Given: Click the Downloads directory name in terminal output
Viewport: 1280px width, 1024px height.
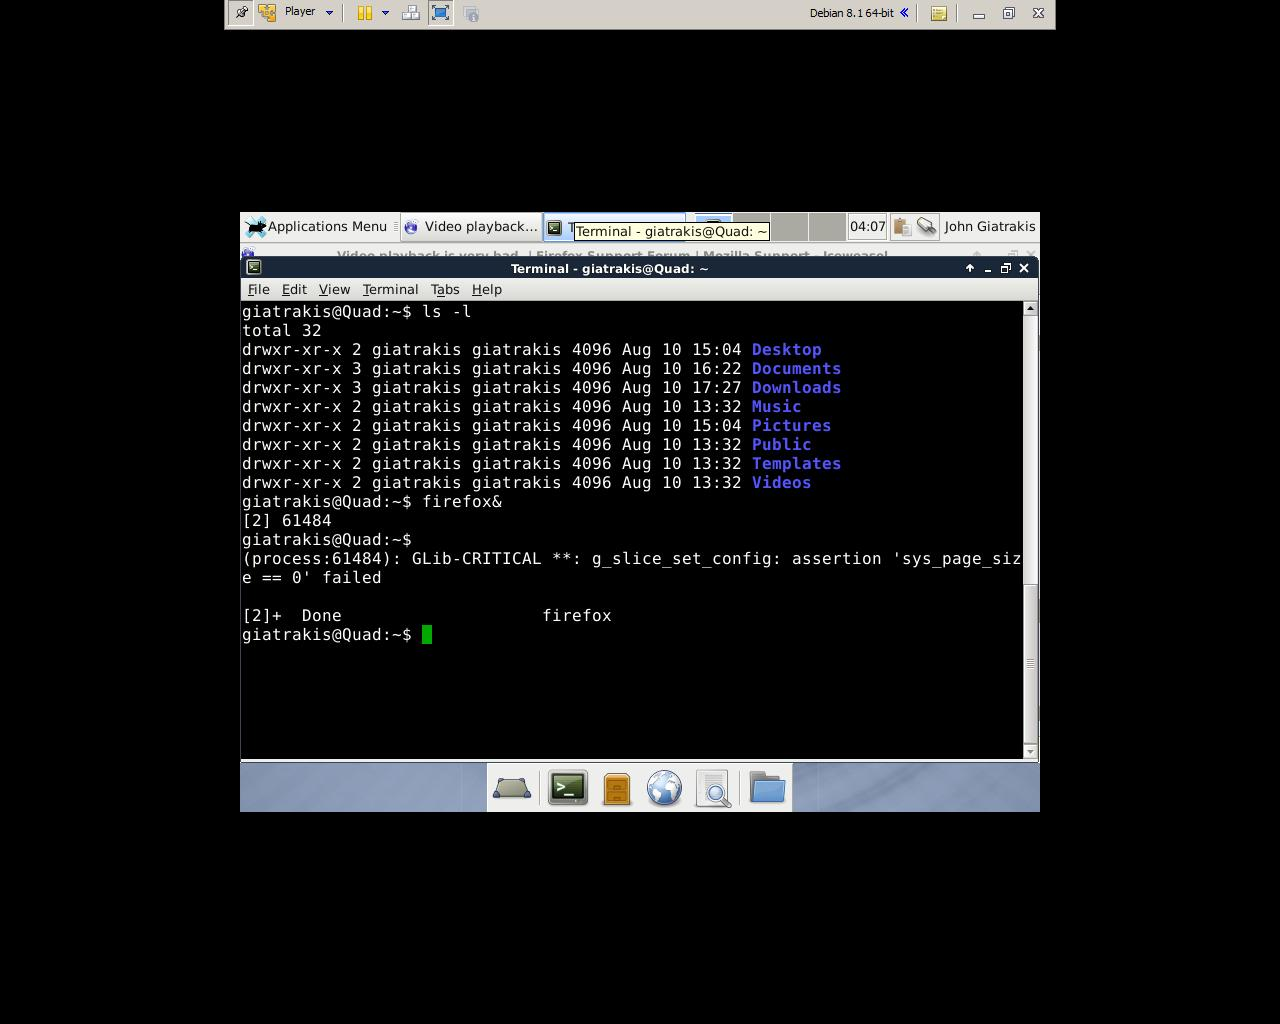Looking at the screenshot, I should [x=796, y=388].
